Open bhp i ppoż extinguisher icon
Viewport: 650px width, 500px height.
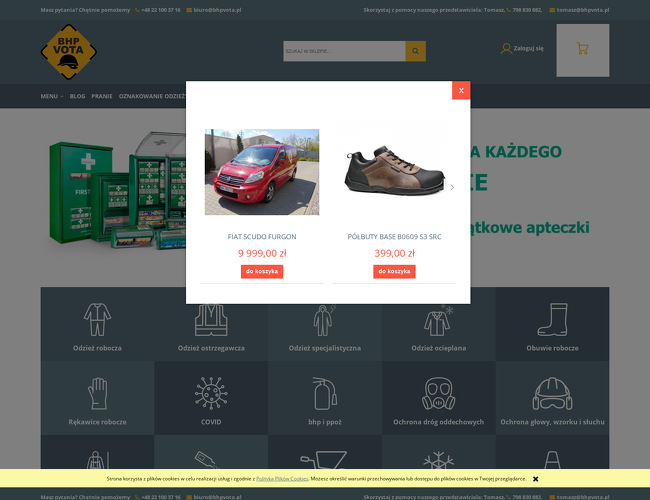tap(325, 393)
